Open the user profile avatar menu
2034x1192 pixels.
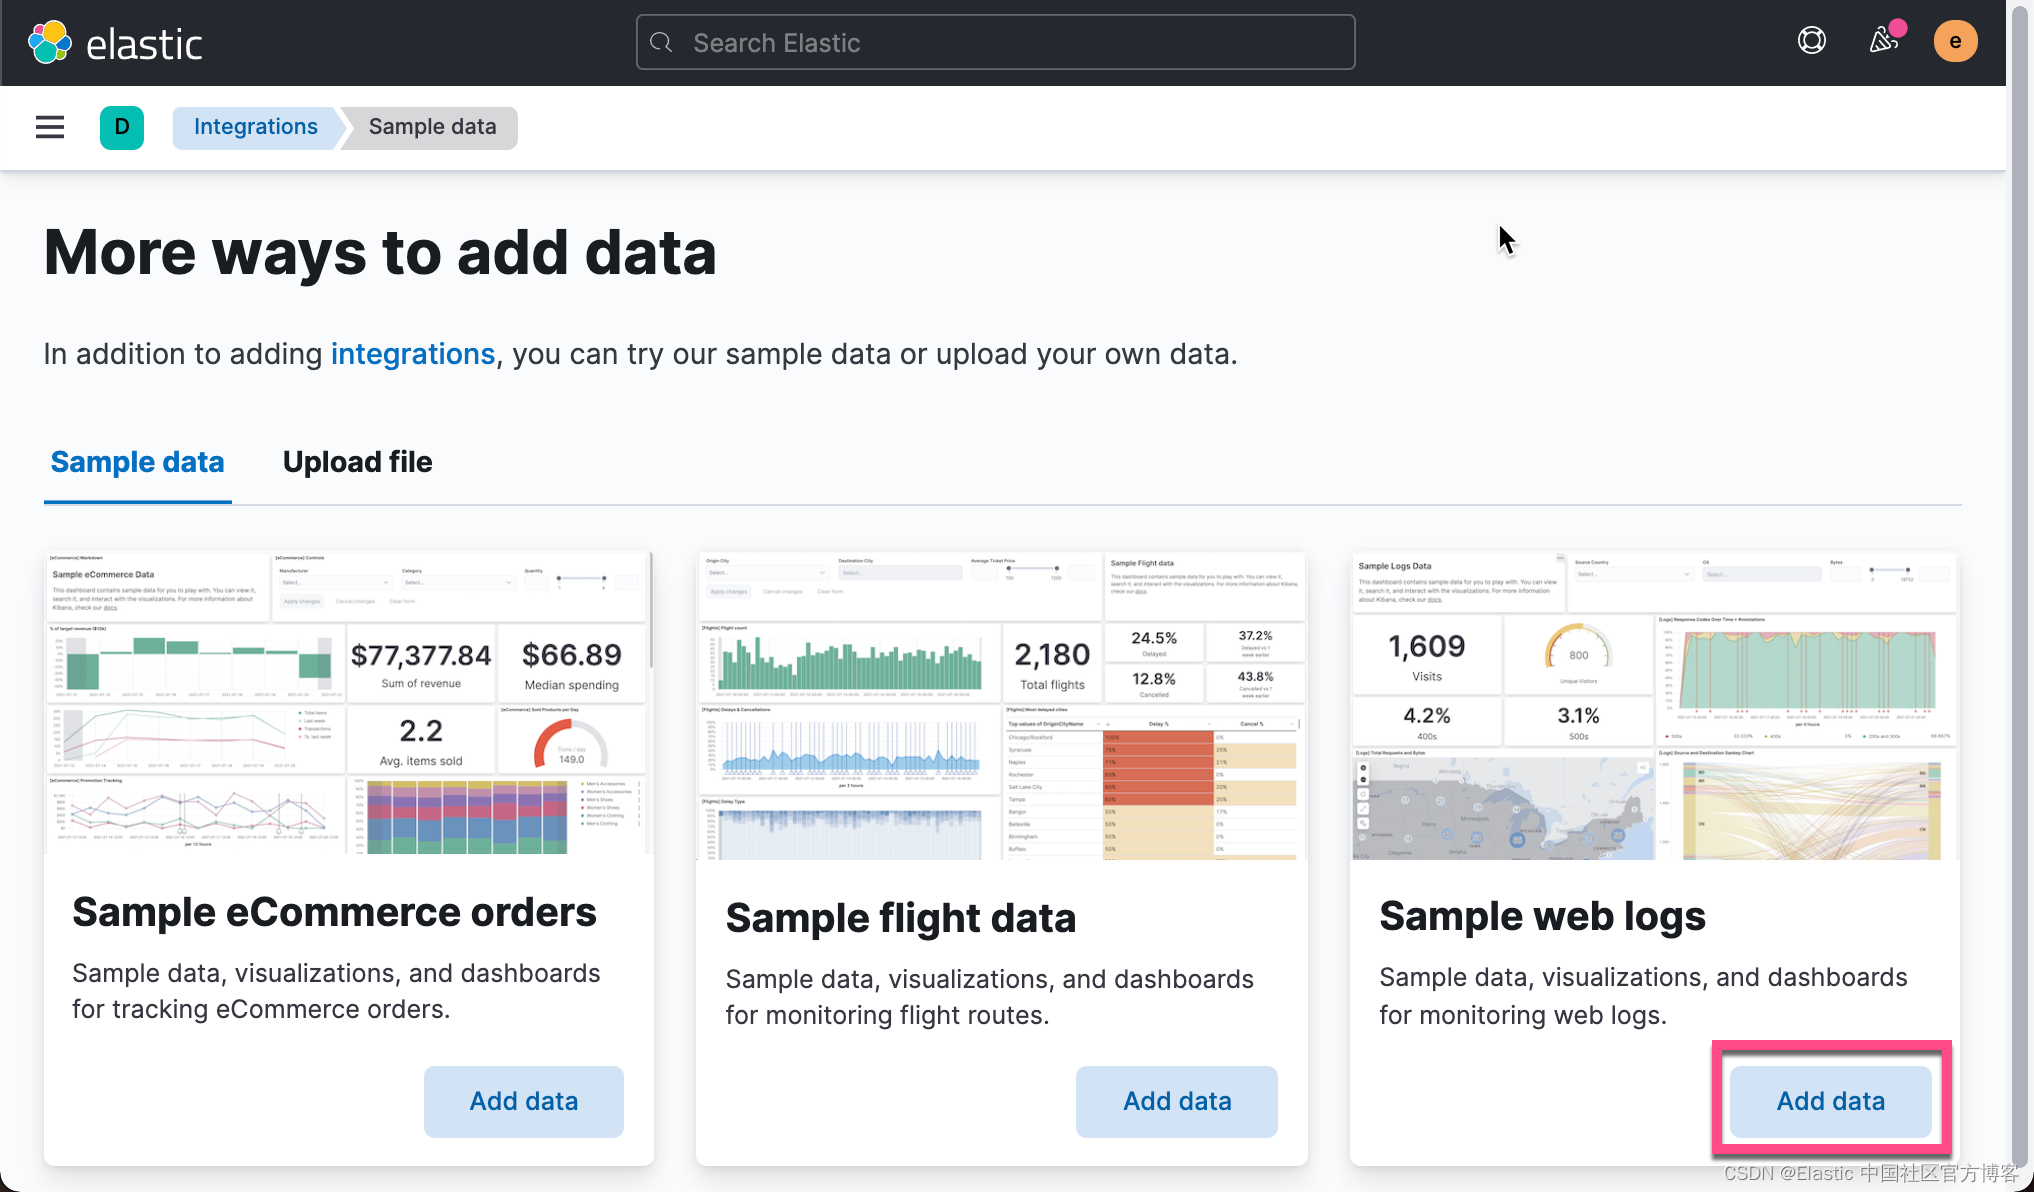pyautogui.click(x=1955, y=41)
